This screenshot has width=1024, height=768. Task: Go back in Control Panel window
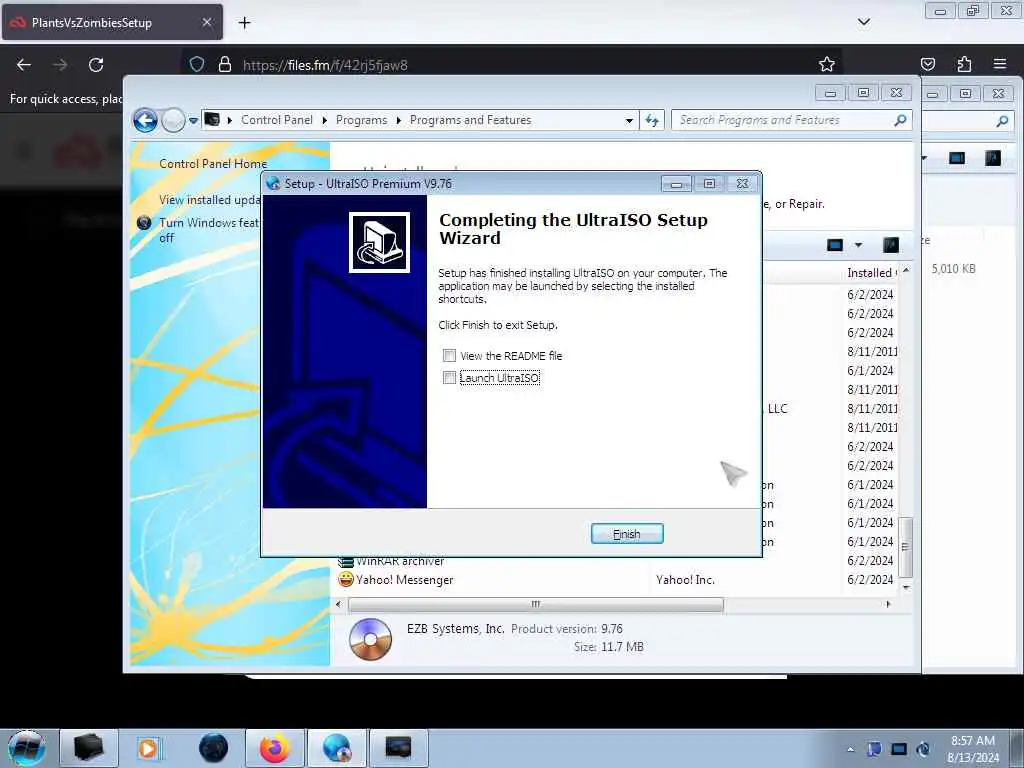pyautogui.click(x=145, y=120)
